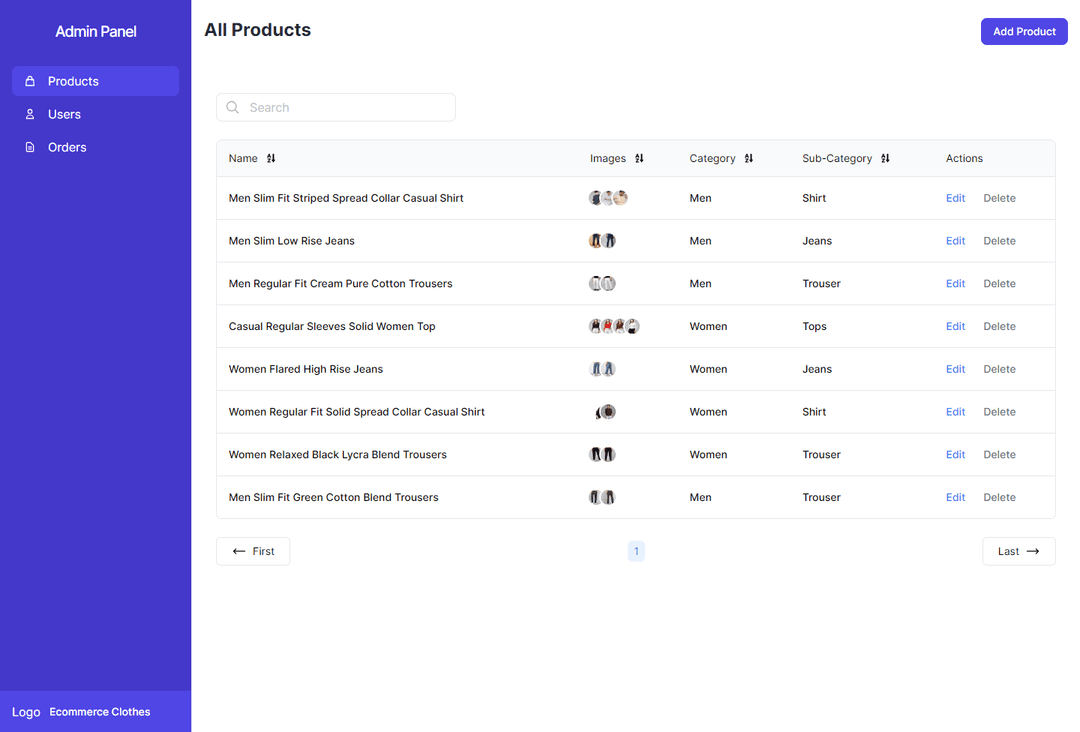The image size is (1080, 732).
Task: Edit the Men Slim Low Rise Jeans product
Action: coord(955,240)
